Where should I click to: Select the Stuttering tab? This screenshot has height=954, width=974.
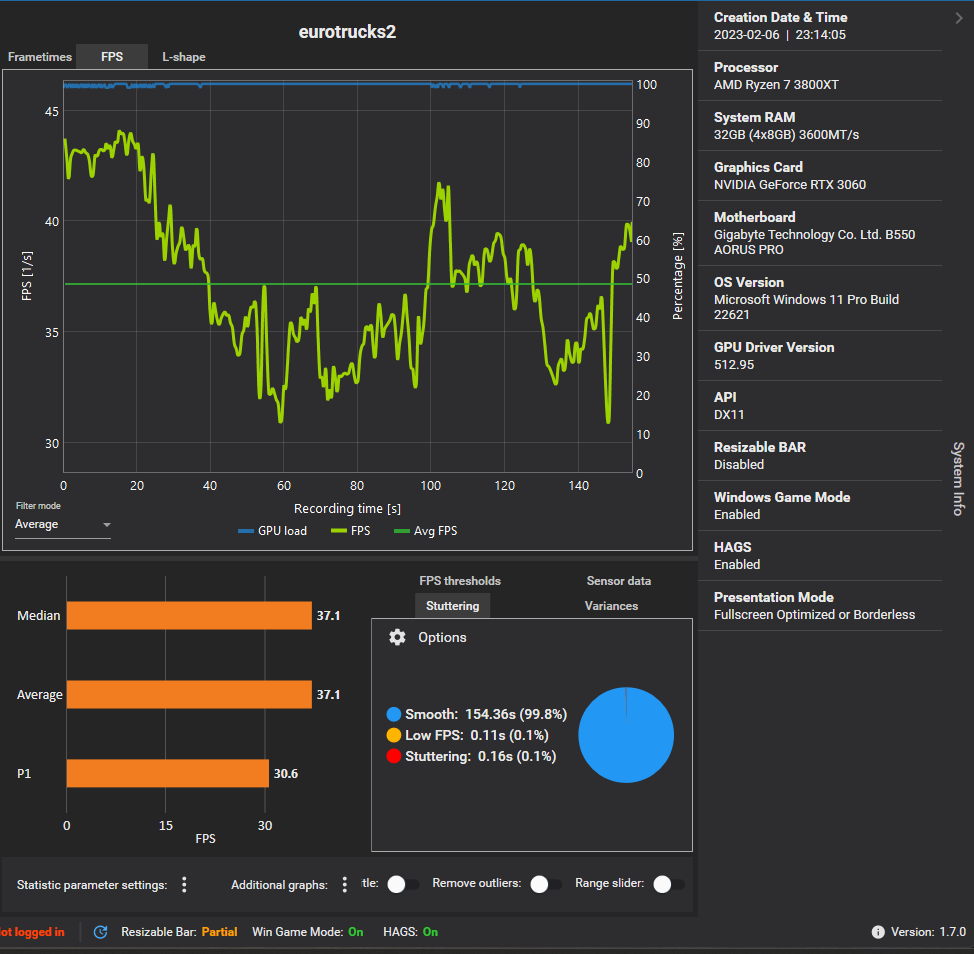tap(452, 606)
